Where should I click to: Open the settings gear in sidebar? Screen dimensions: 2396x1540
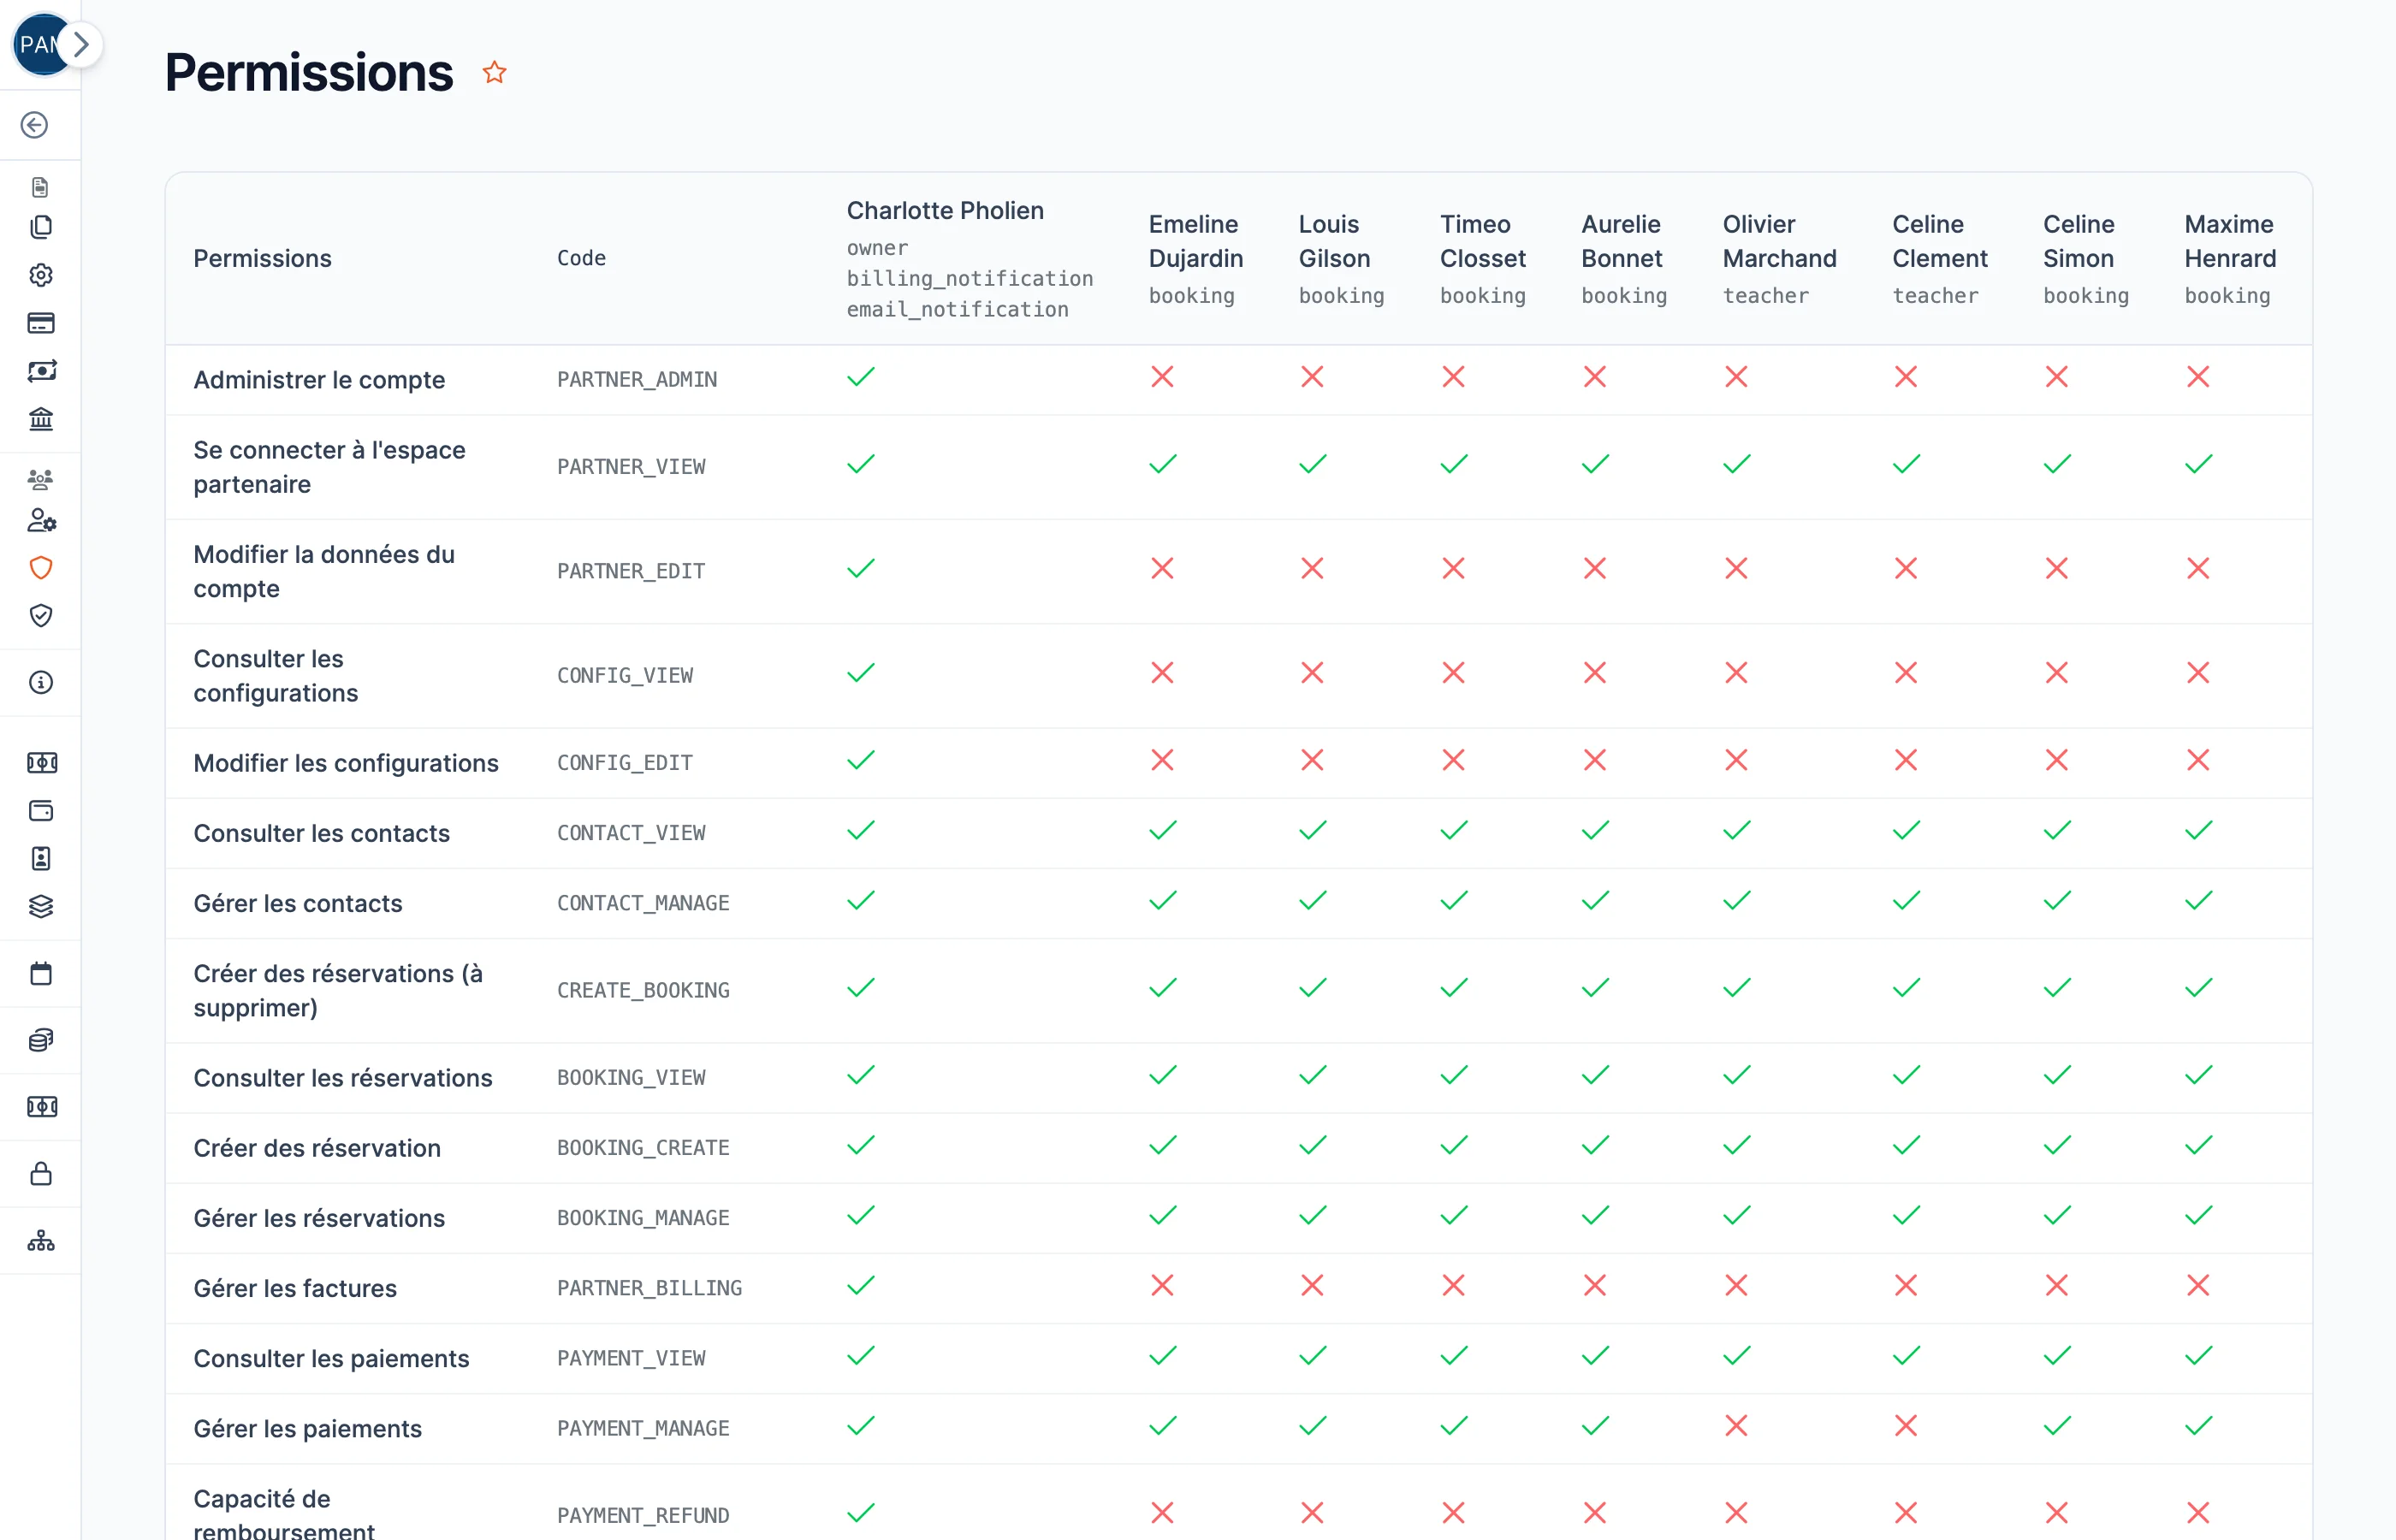tap(40, 275)
